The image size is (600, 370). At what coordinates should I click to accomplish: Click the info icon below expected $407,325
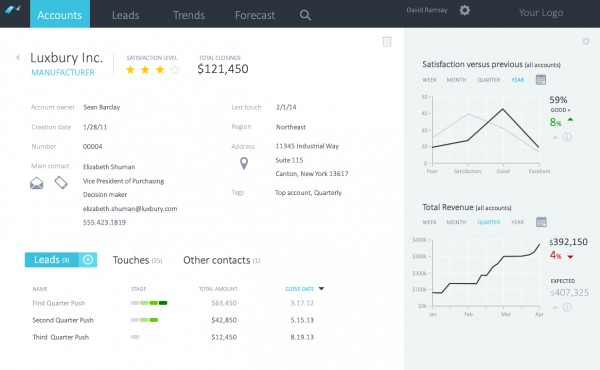[567, 307]
